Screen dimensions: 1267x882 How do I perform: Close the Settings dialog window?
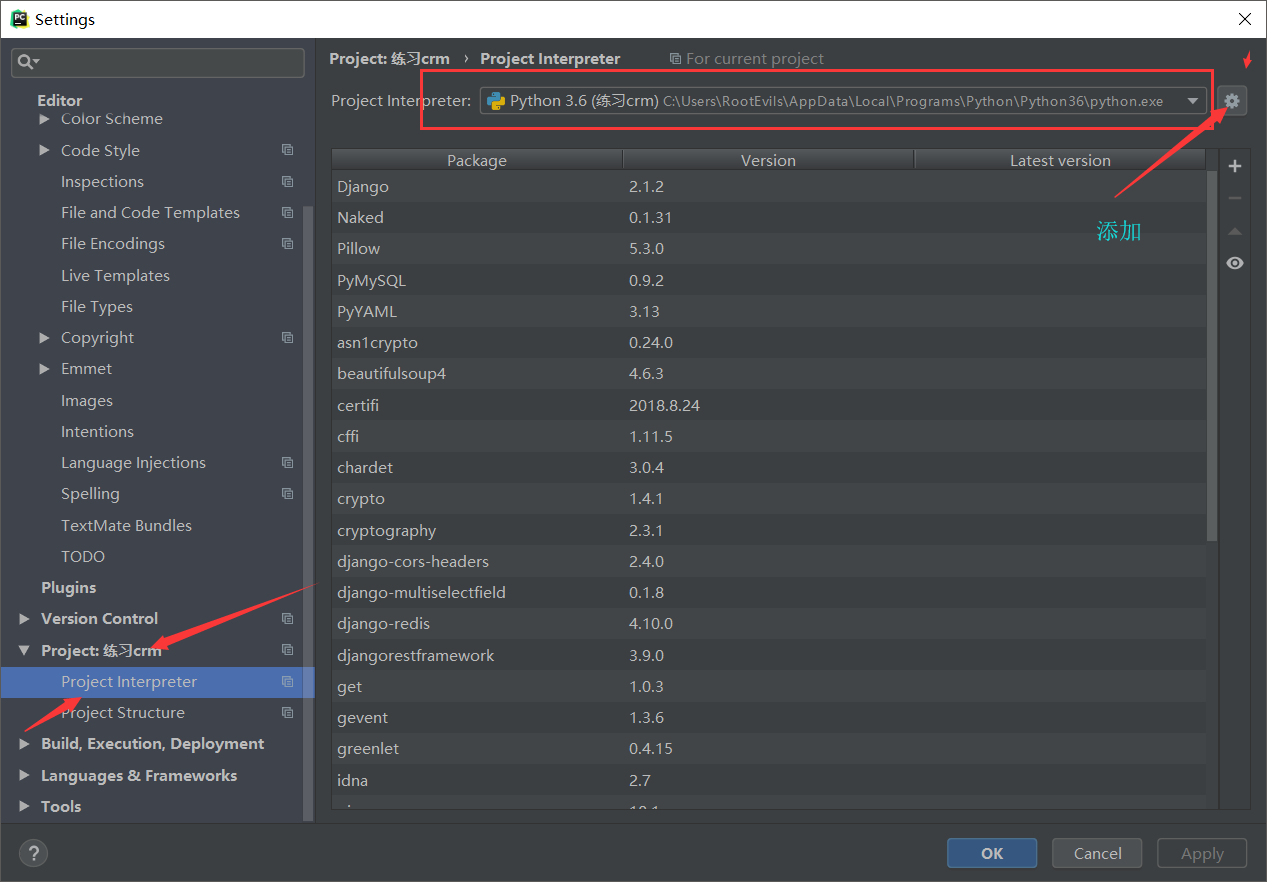(1244, 19)
